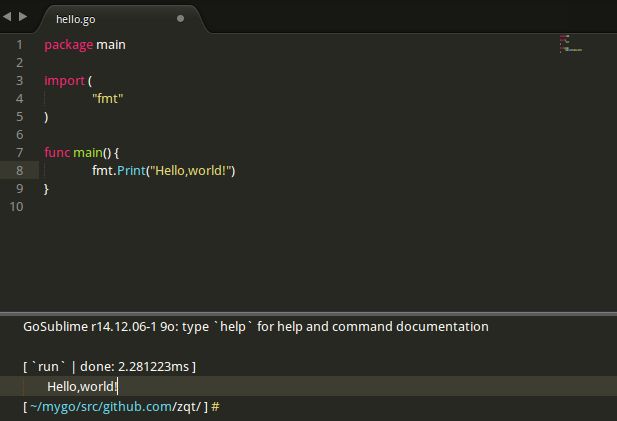617x421 pixels.
Task: Click line number 6 in gutter
Action: click(19, 135)
